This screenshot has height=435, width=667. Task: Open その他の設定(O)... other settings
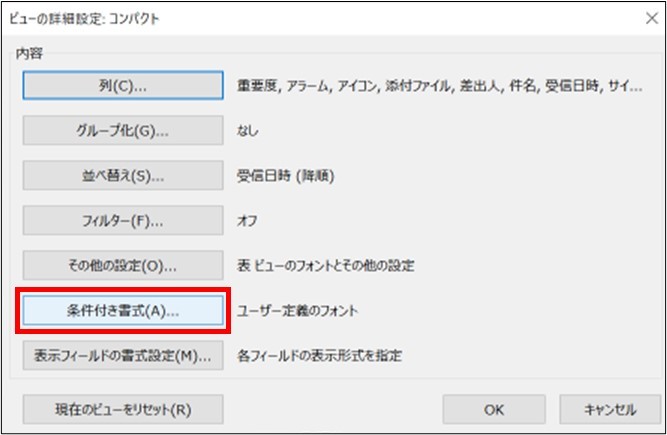click(x=123, y=265)
